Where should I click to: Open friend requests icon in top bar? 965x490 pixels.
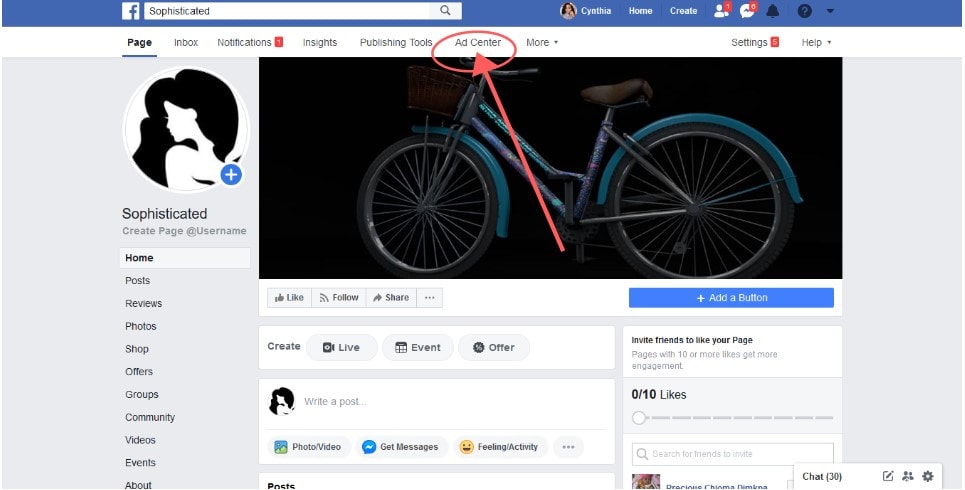(x=721, y=10)
